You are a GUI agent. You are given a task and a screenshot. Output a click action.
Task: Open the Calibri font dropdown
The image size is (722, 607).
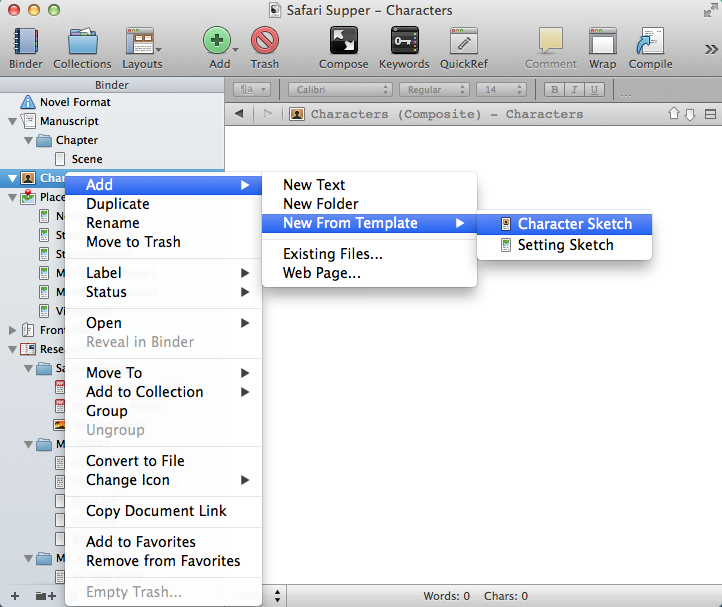tap(340, 90)
